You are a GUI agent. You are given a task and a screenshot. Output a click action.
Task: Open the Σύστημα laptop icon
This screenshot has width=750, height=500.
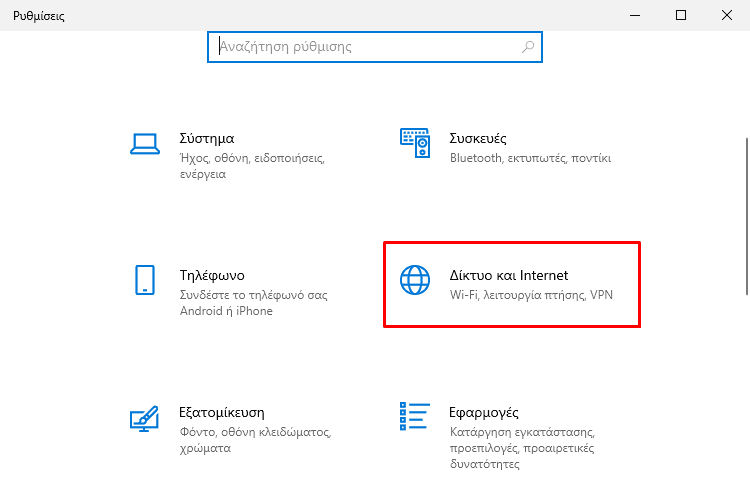(145, 144)
